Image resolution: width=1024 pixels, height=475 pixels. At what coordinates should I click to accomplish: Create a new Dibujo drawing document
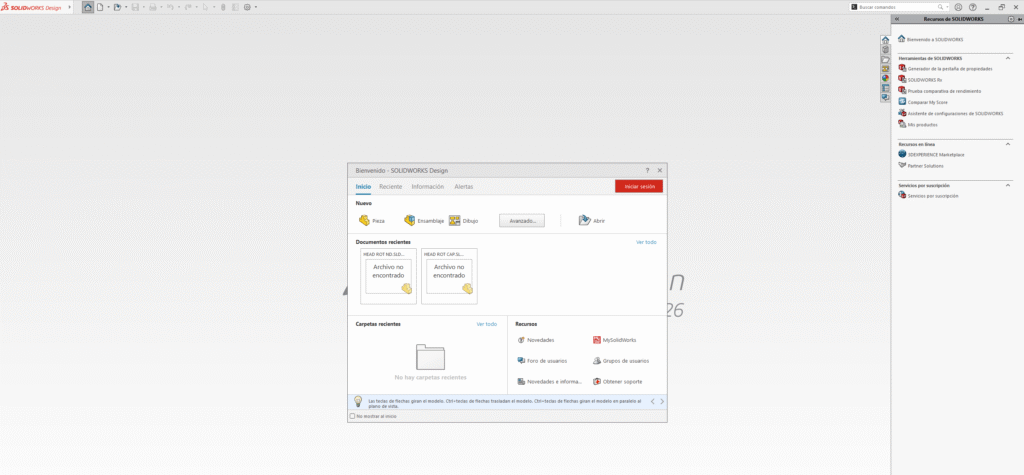tap(464, 221)
